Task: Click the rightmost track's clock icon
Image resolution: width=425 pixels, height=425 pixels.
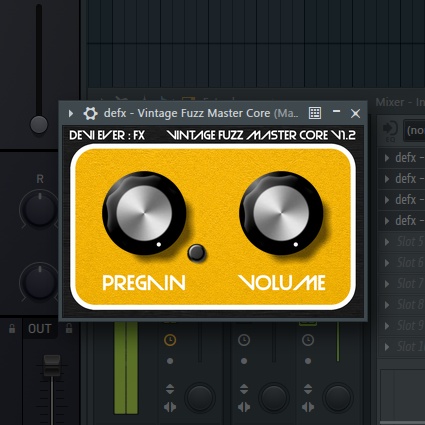Action: (x=308, y=340)
